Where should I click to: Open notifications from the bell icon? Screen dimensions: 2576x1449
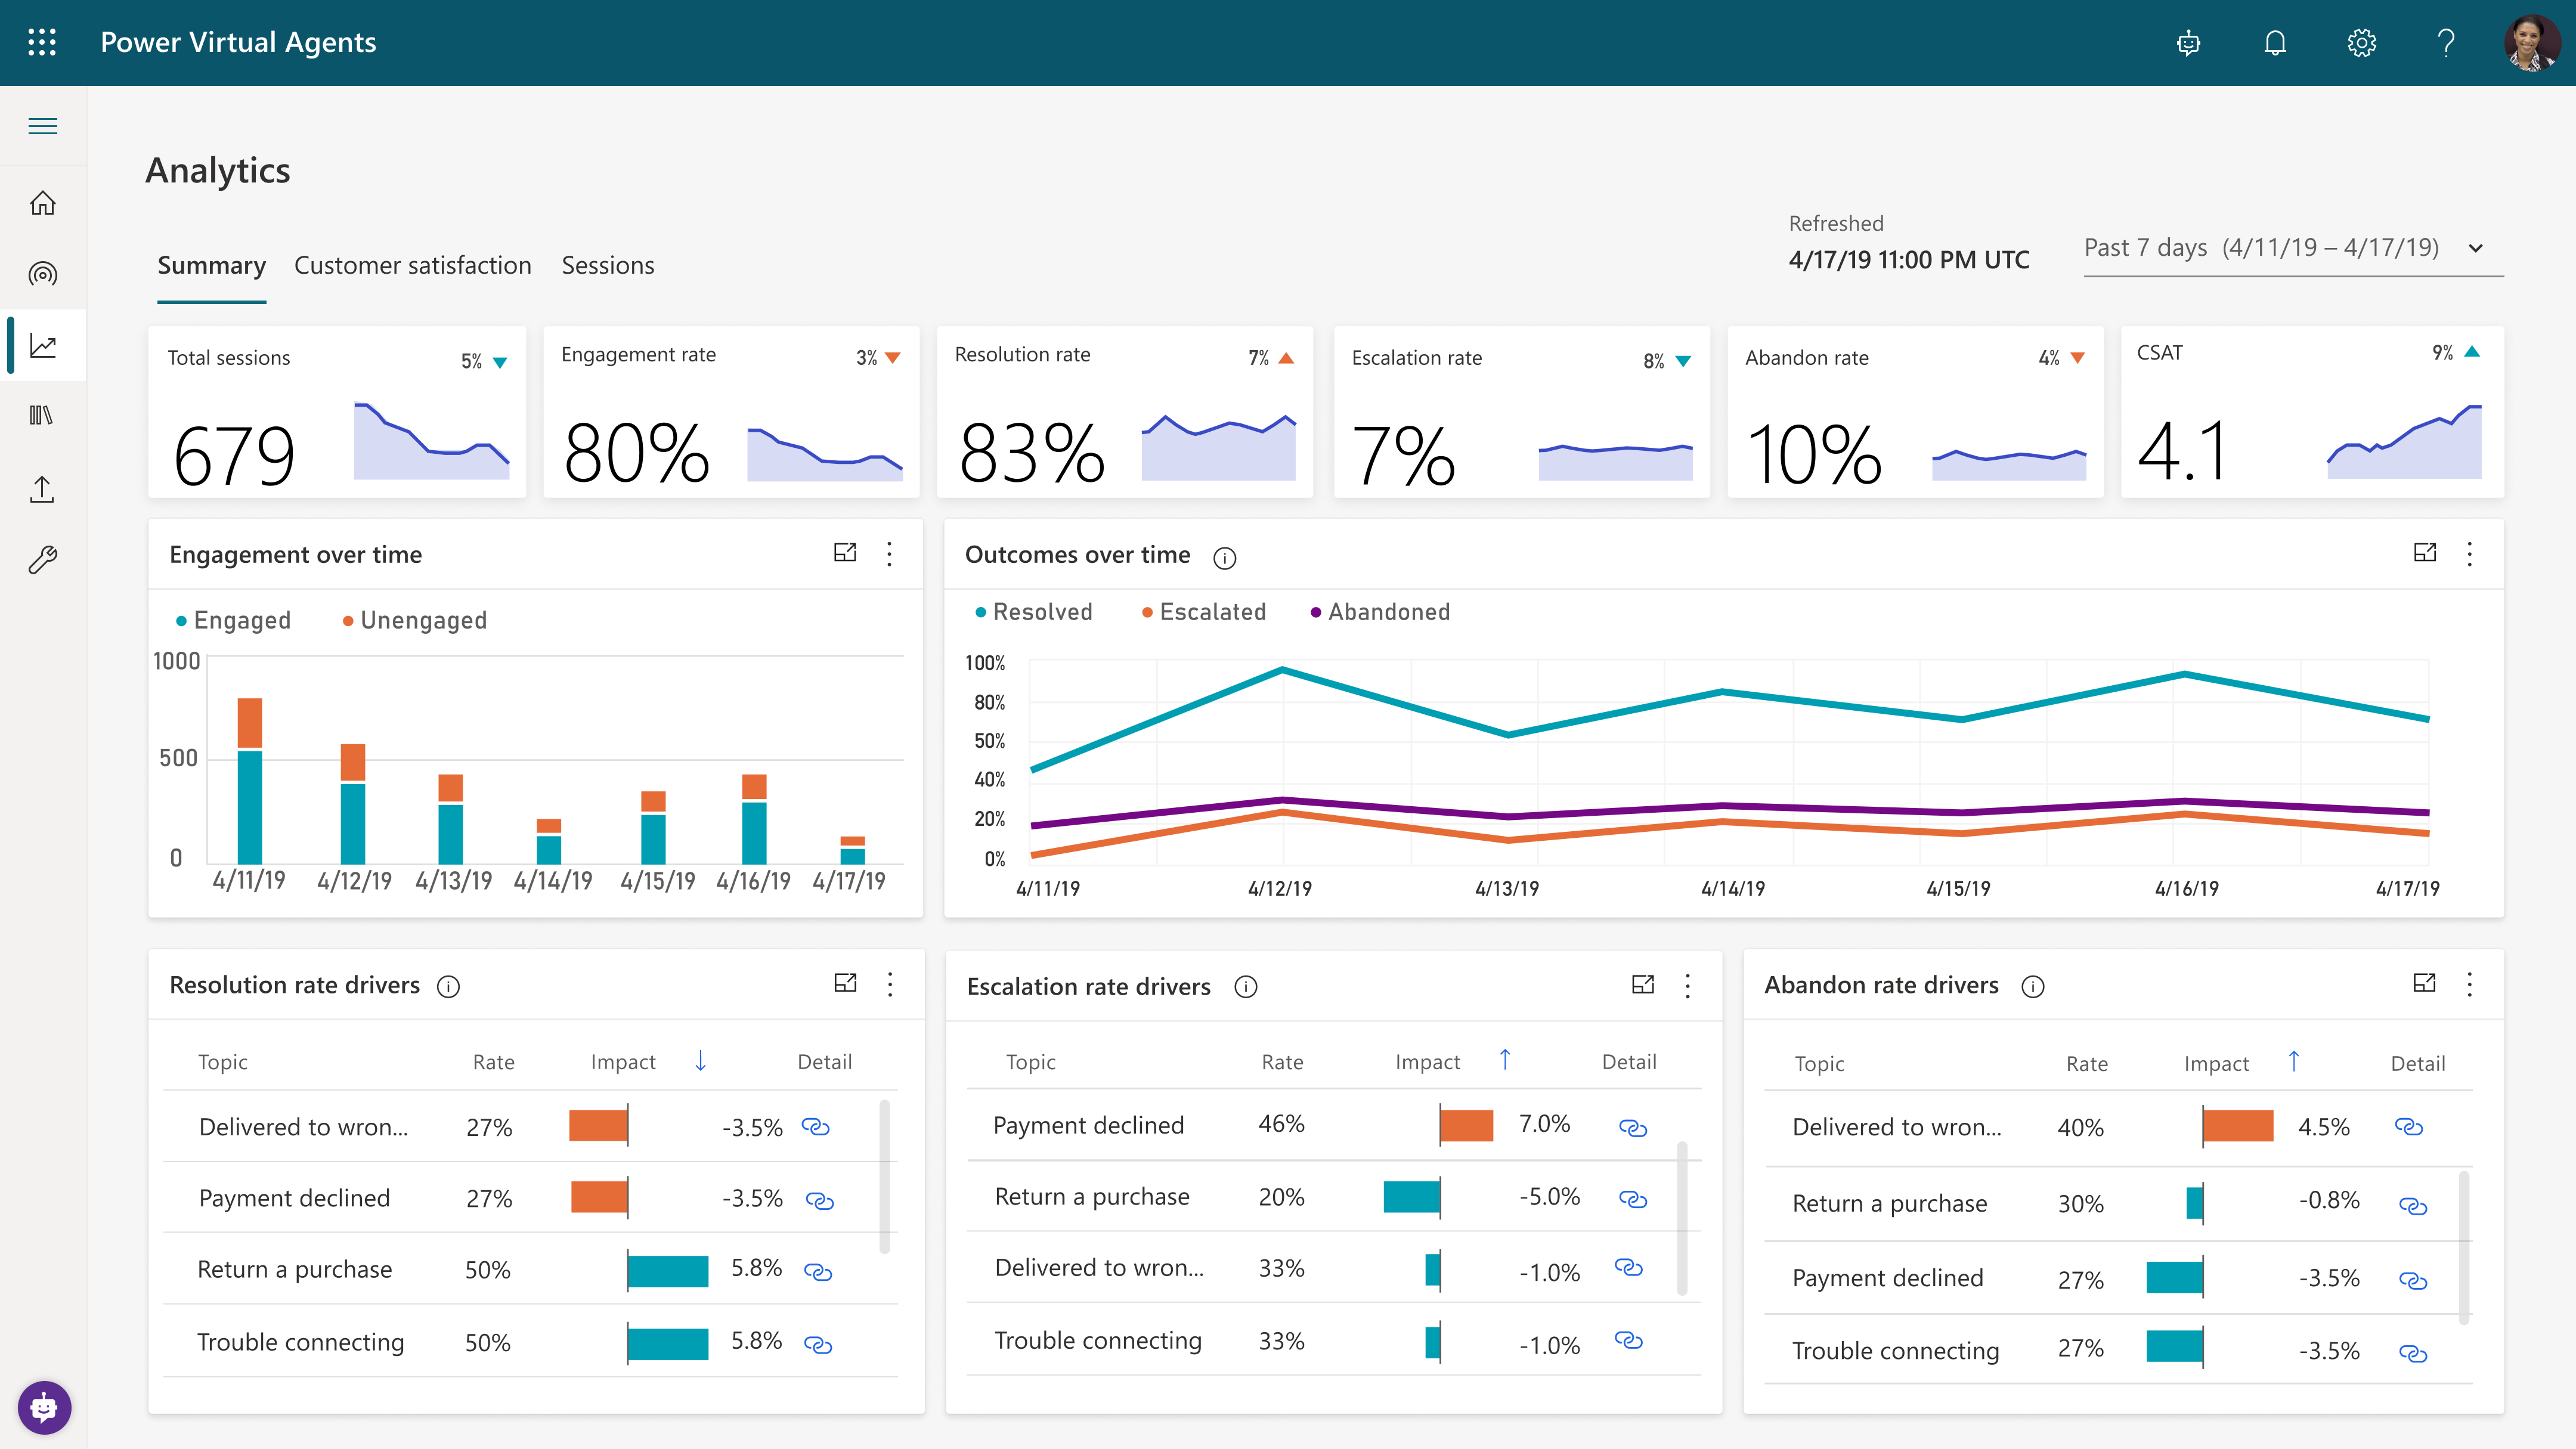[2274, 42]
